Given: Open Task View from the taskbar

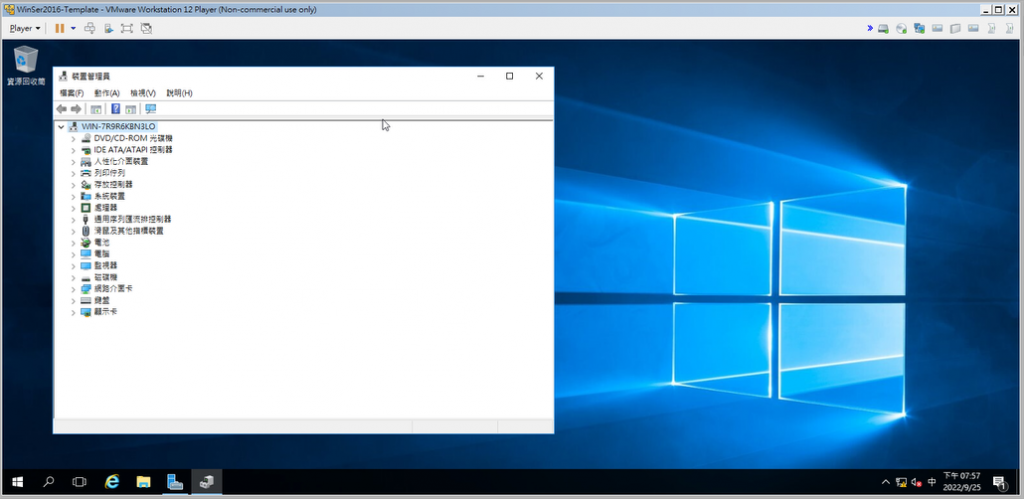Looking at the screenshot, I should pyautogui.click(x=80, y=482).
